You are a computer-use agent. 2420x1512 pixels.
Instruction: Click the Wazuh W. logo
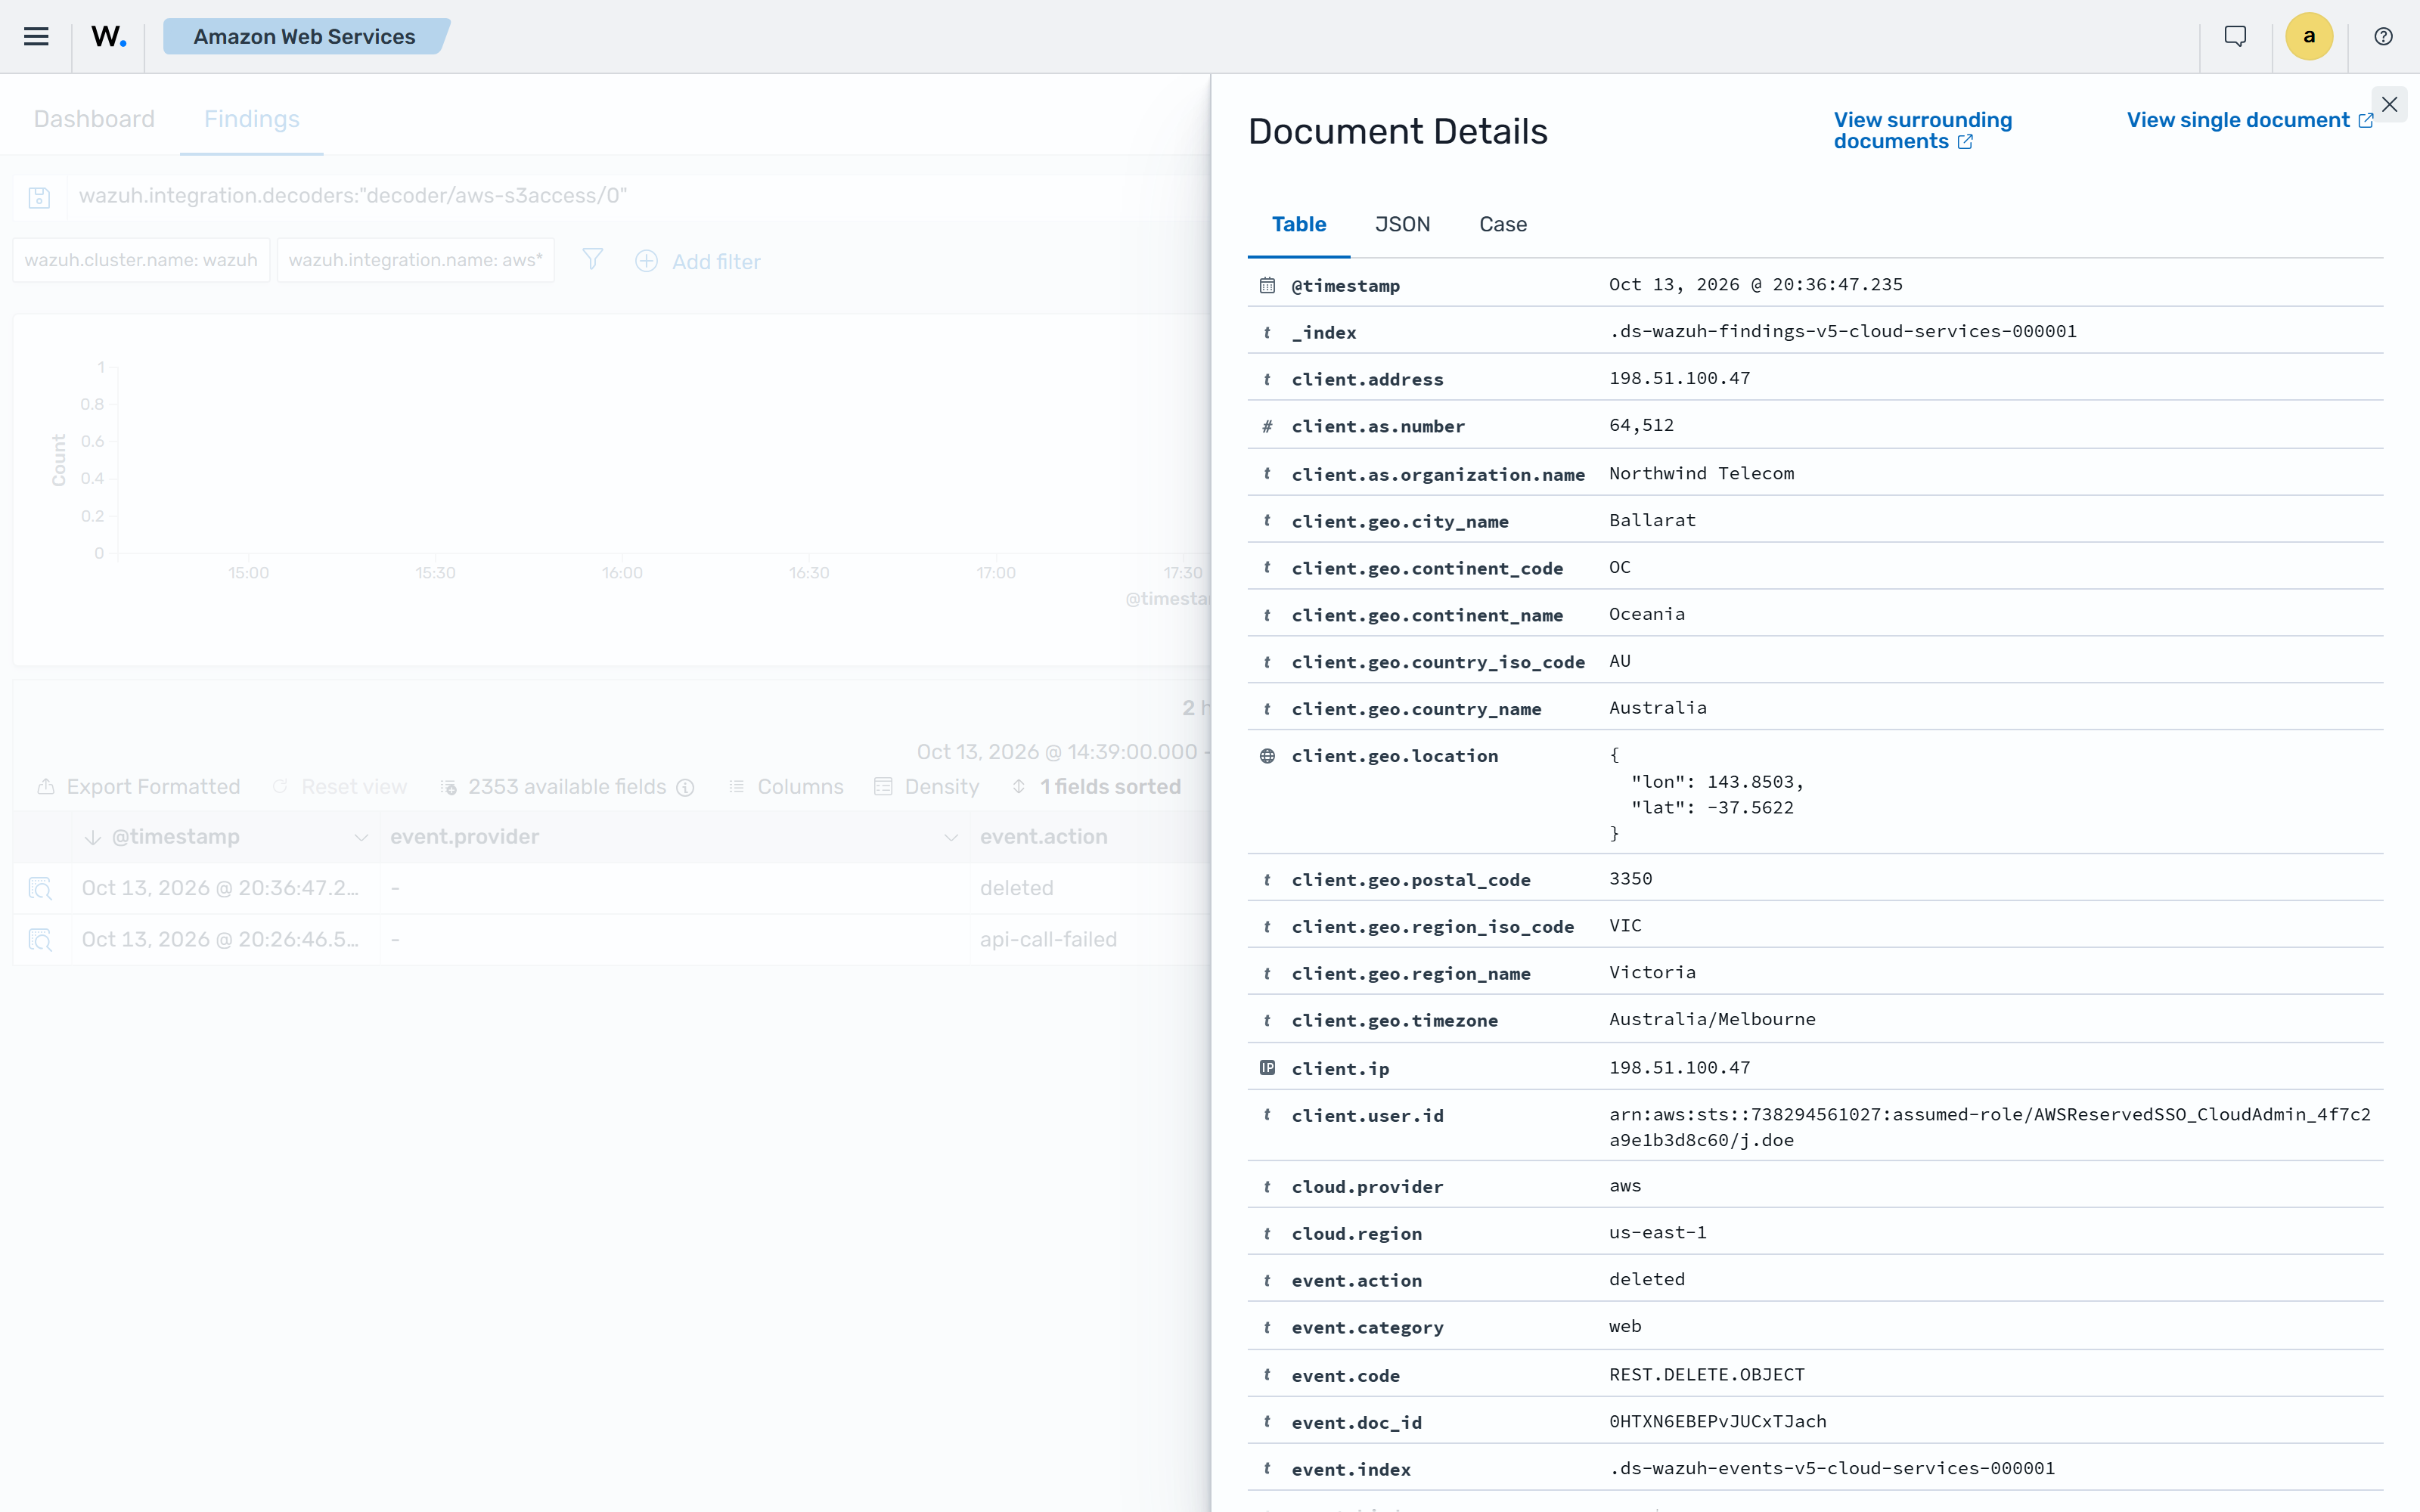[x=108, y=36]
